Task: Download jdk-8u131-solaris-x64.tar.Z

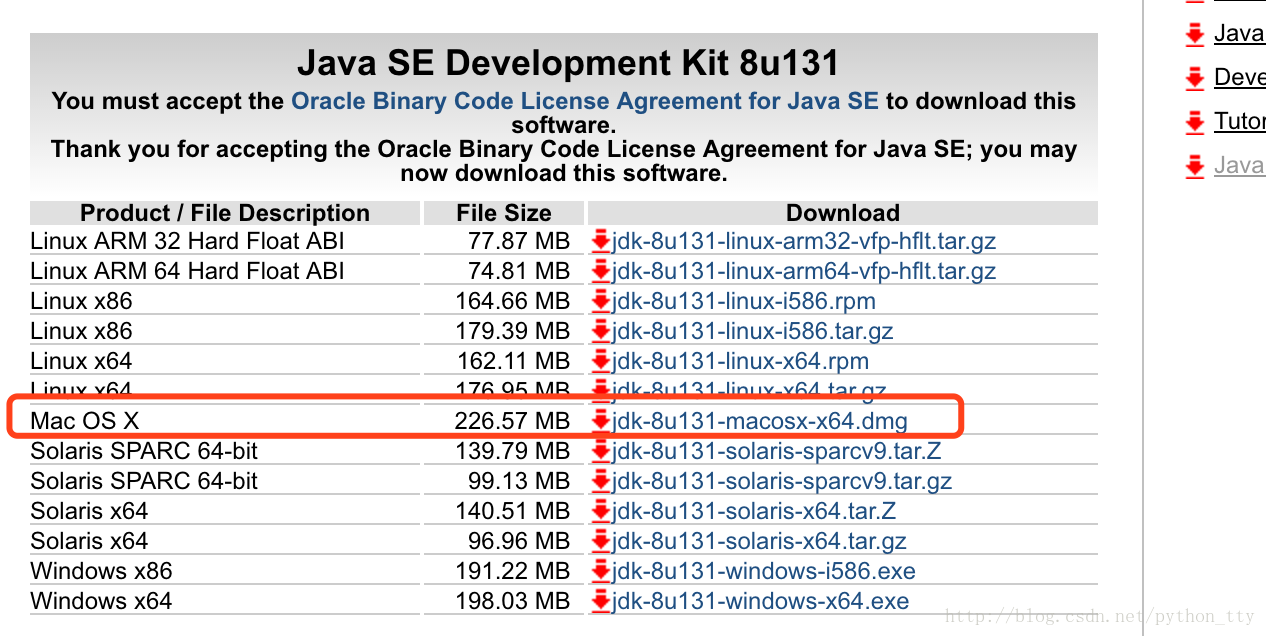Action: pos(754,511)
